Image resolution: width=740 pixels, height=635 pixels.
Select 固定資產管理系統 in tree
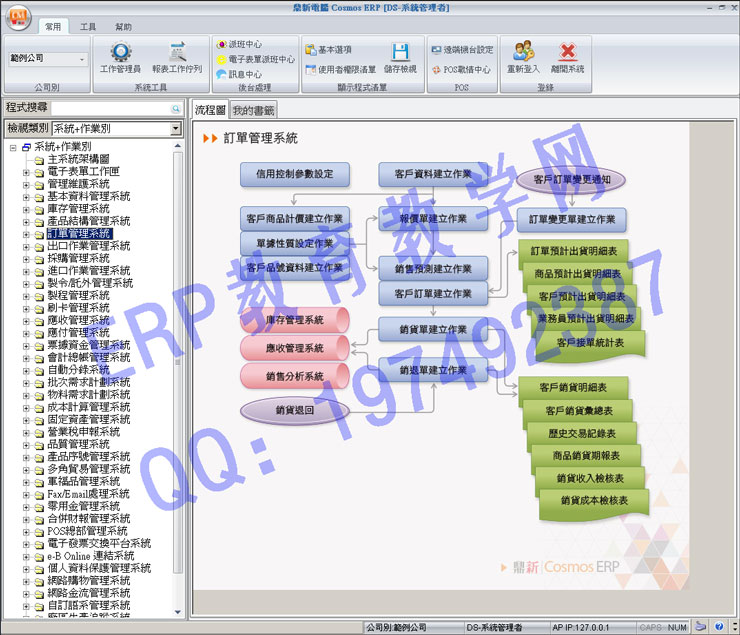(89, 419)
